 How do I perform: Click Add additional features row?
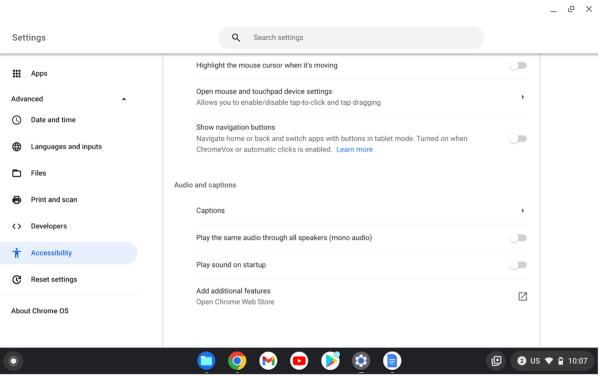click(x=362, y=296)
